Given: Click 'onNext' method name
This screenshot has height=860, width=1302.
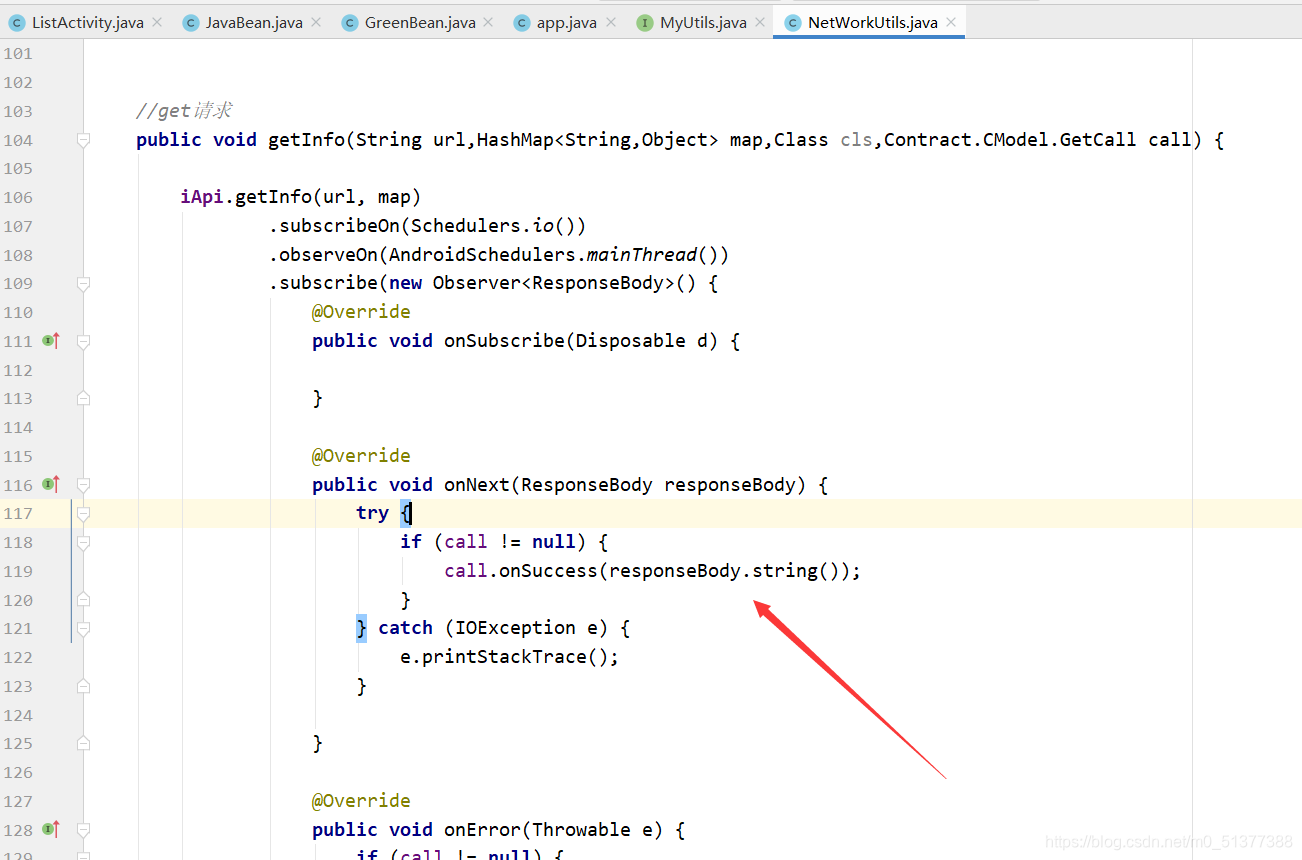Looking at the screenshot, I should pyautogui.click(x=477, y=485).
